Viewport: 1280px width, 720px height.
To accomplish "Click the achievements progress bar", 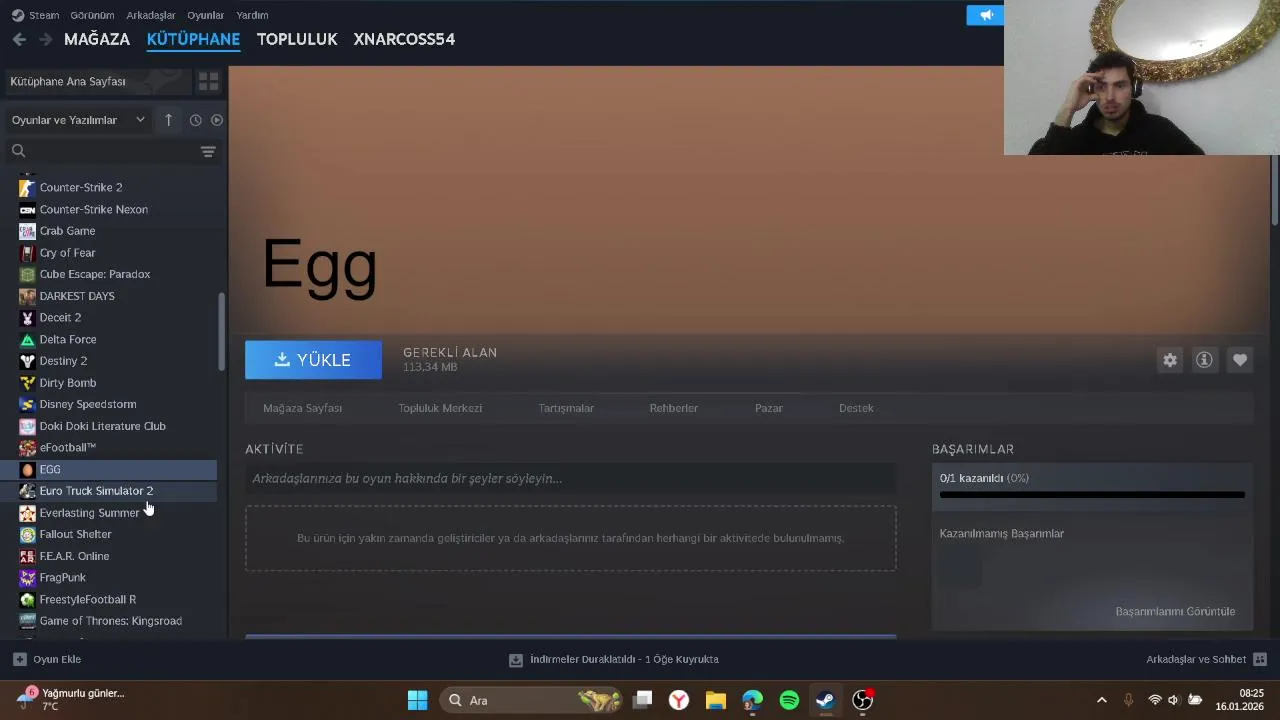I will tap(1092, 494).
